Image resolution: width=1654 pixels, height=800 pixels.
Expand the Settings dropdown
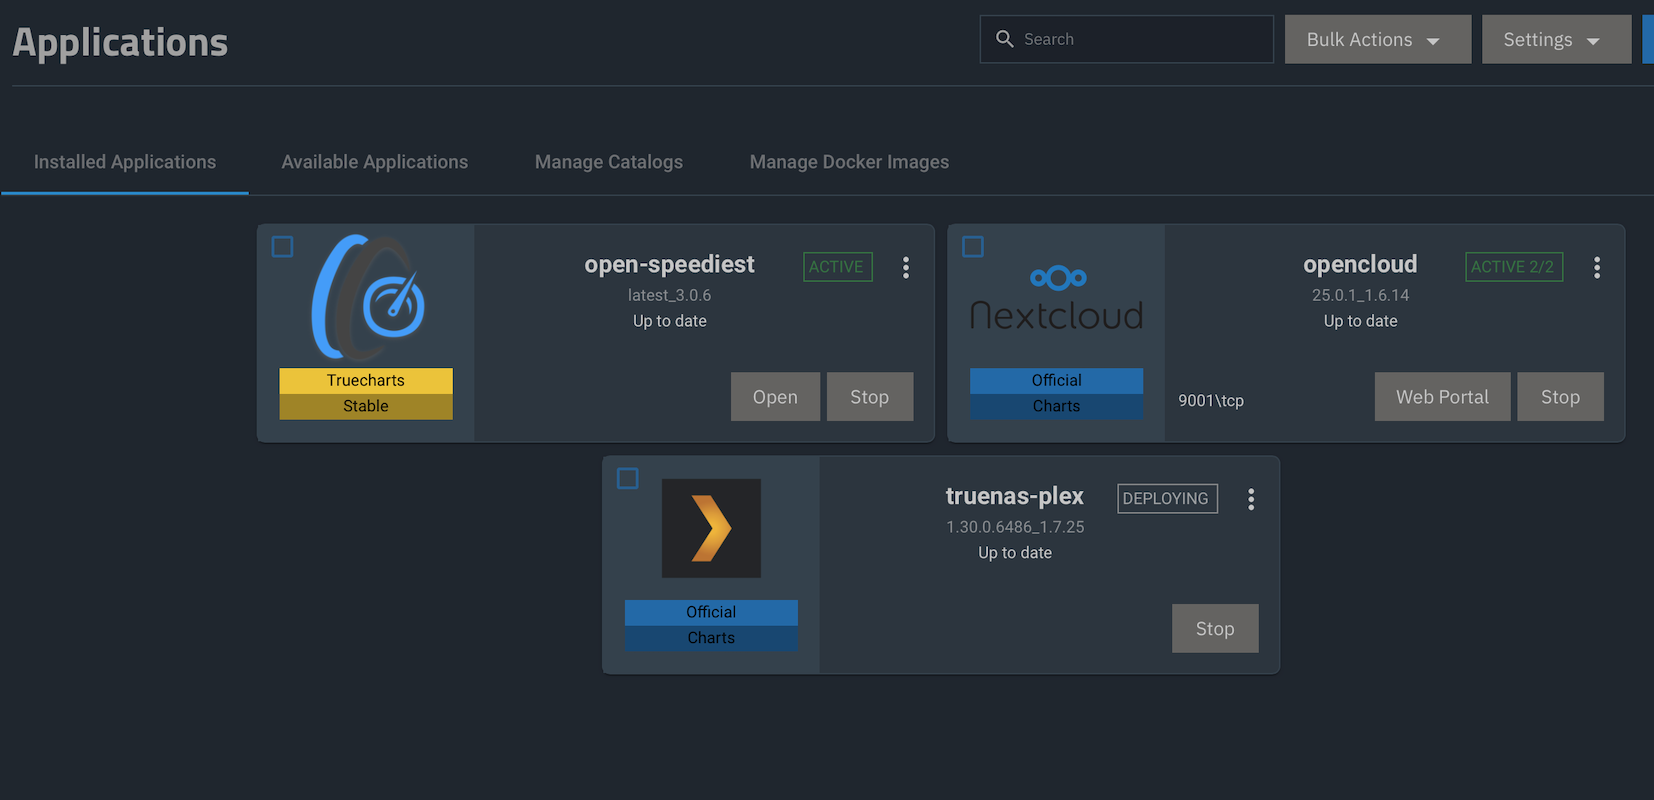1555,40
